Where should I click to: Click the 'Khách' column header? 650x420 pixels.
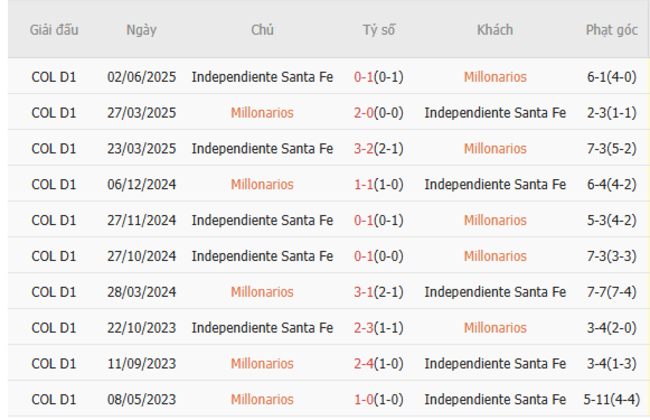point(495,30)
